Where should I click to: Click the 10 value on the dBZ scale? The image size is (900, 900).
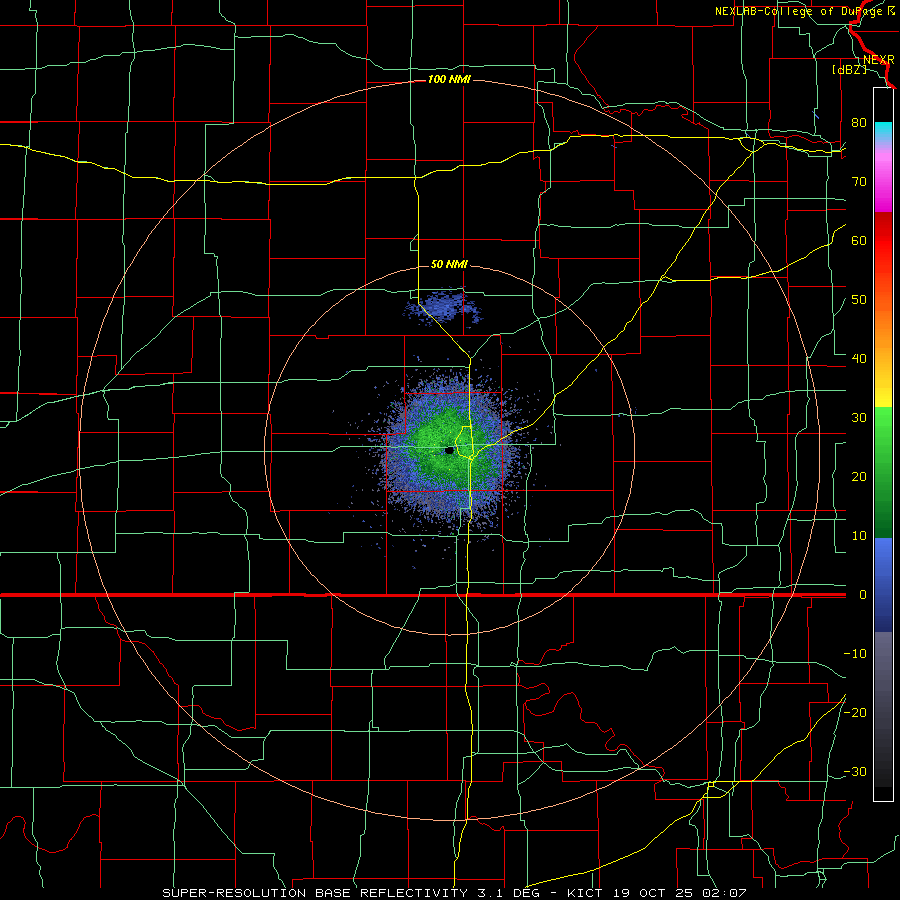[x=859, y=536]
